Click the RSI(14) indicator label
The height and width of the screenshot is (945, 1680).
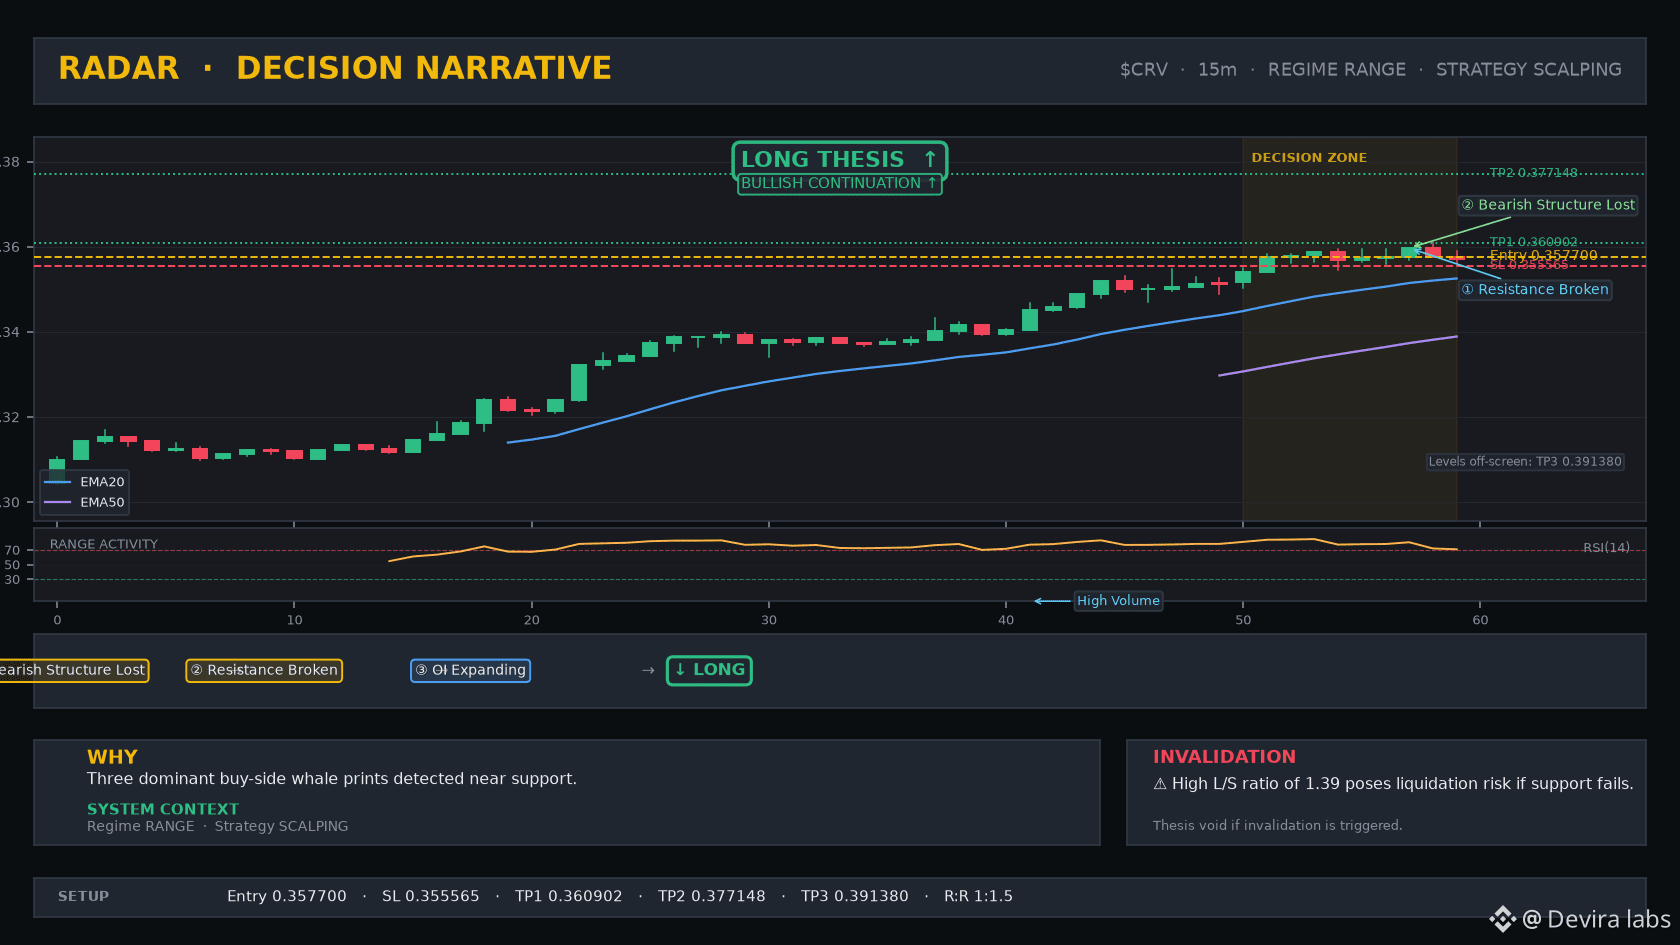1606,548
